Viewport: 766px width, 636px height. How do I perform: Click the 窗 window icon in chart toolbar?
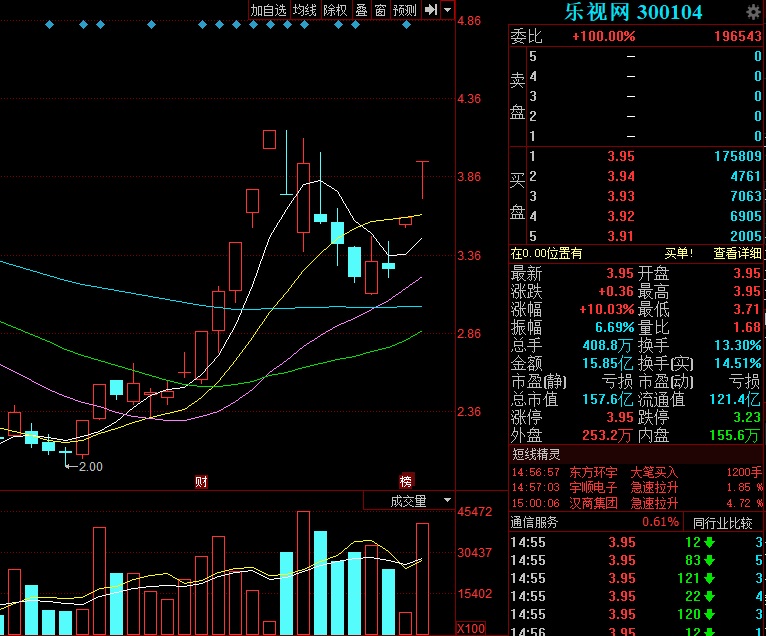click(380, 10)
